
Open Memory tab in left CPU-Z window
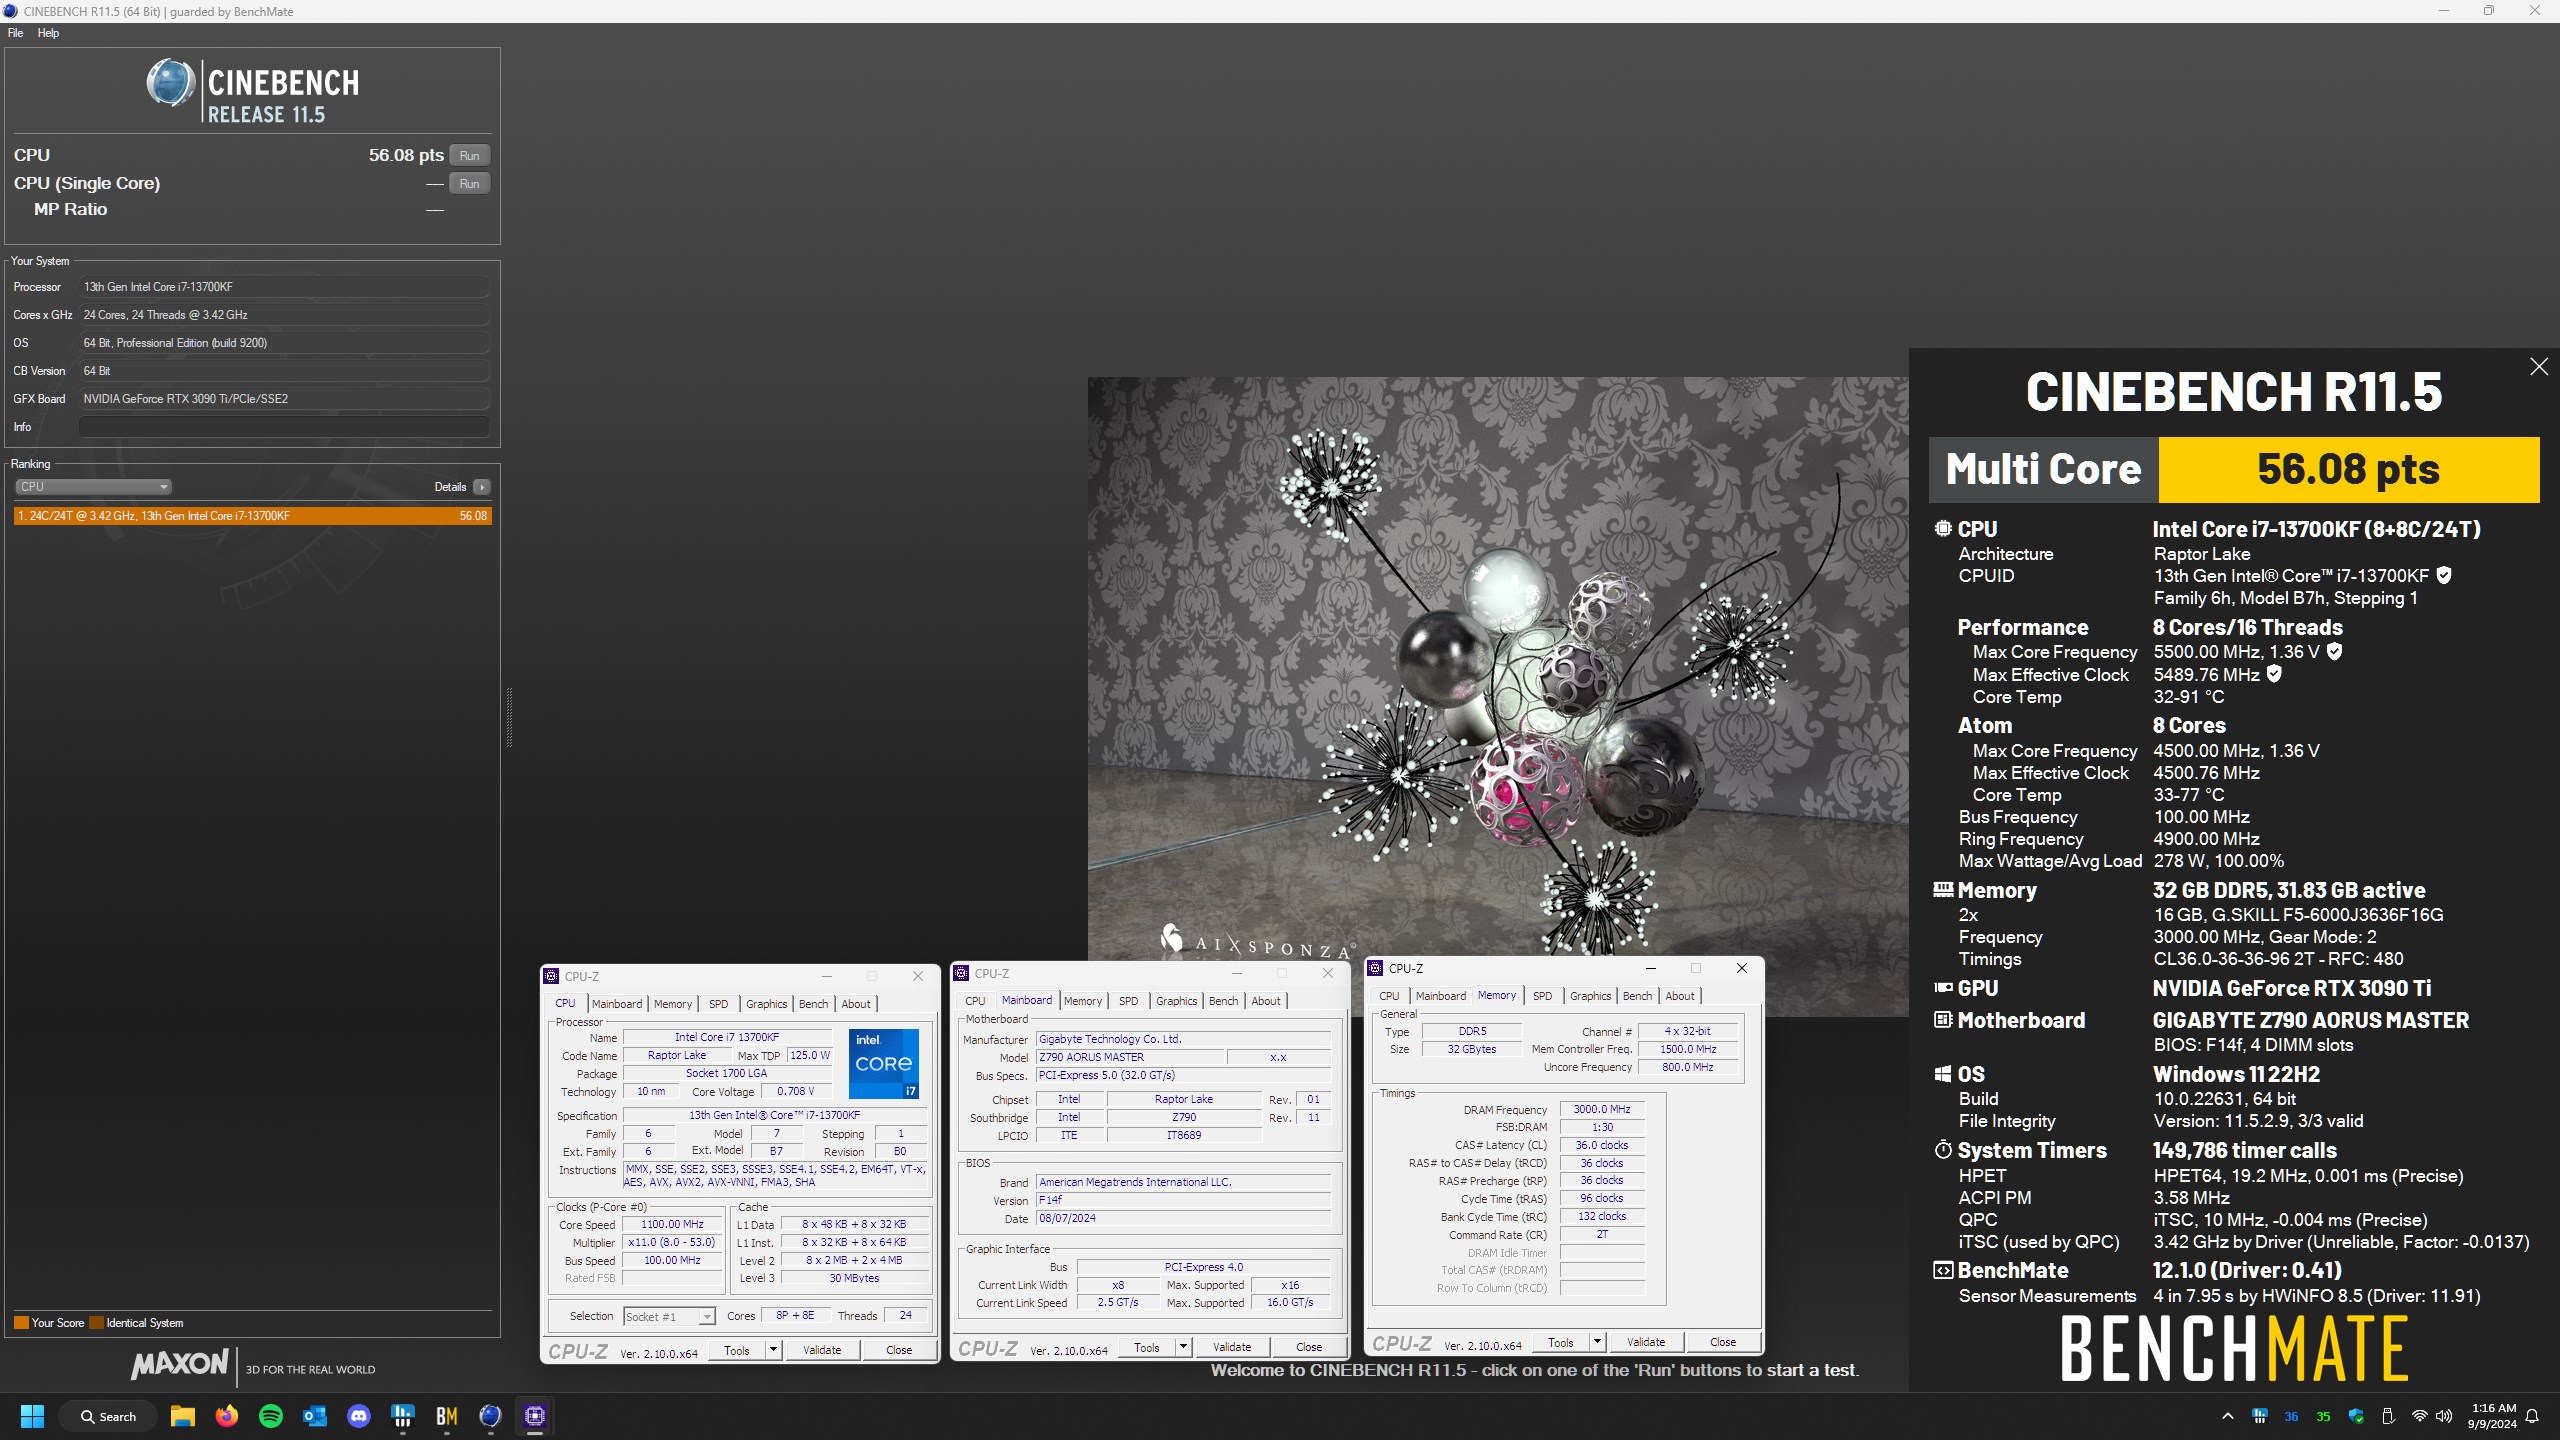[x=673, y=1004]
